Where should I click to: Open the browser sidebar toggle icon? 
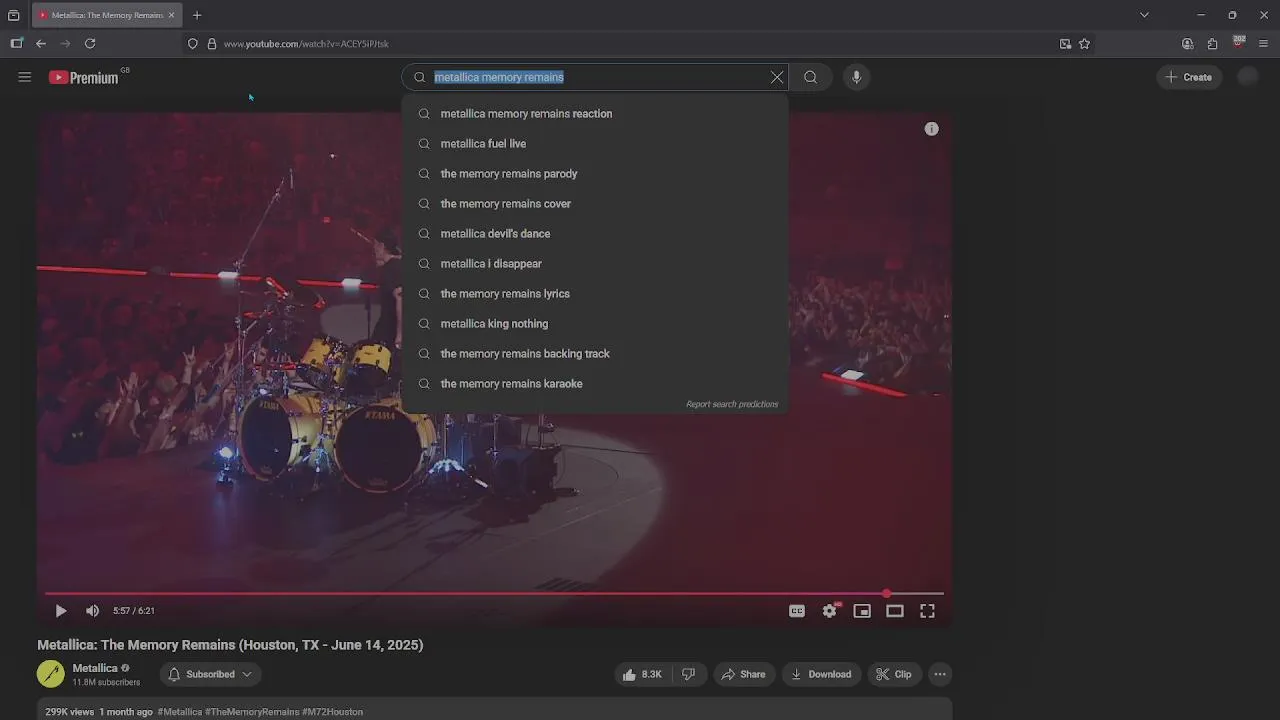[x=16, y=44]
